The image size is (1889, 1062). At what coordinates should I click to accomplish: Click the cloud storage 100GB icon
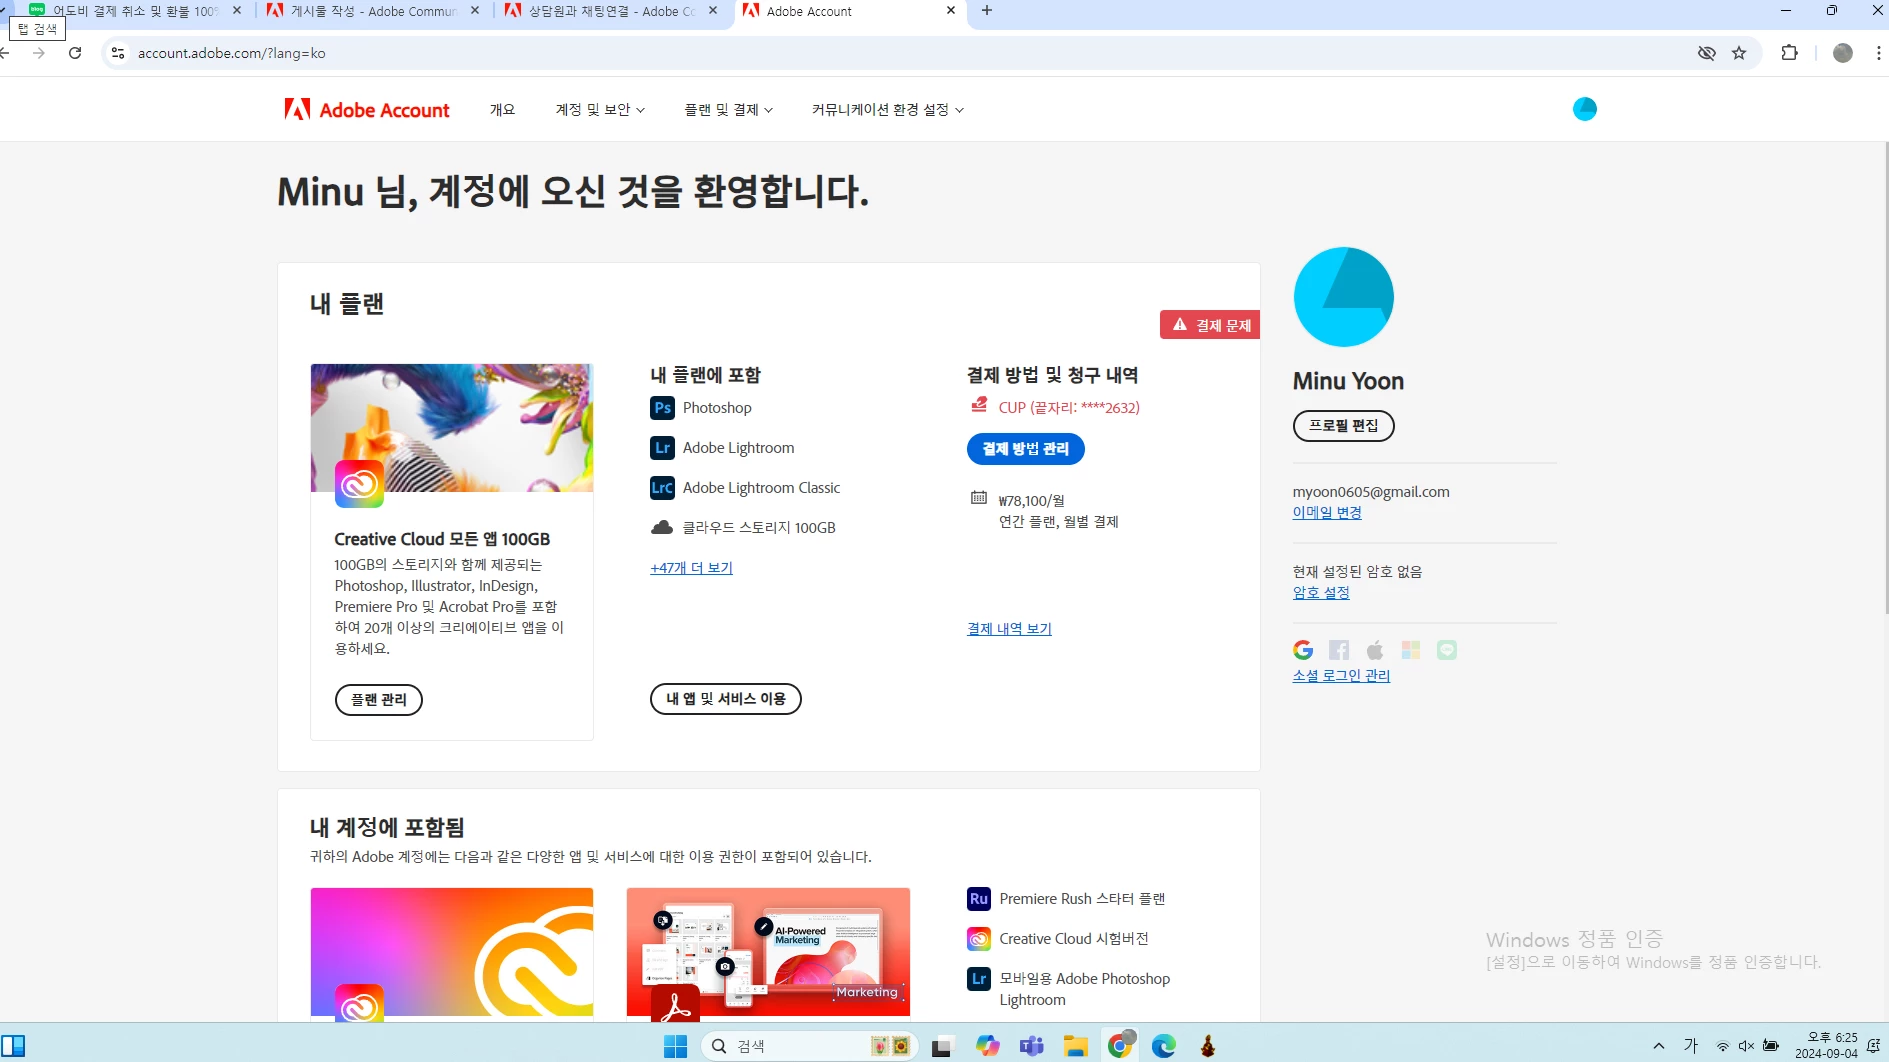pyautogui.click(x=662, y=527)
